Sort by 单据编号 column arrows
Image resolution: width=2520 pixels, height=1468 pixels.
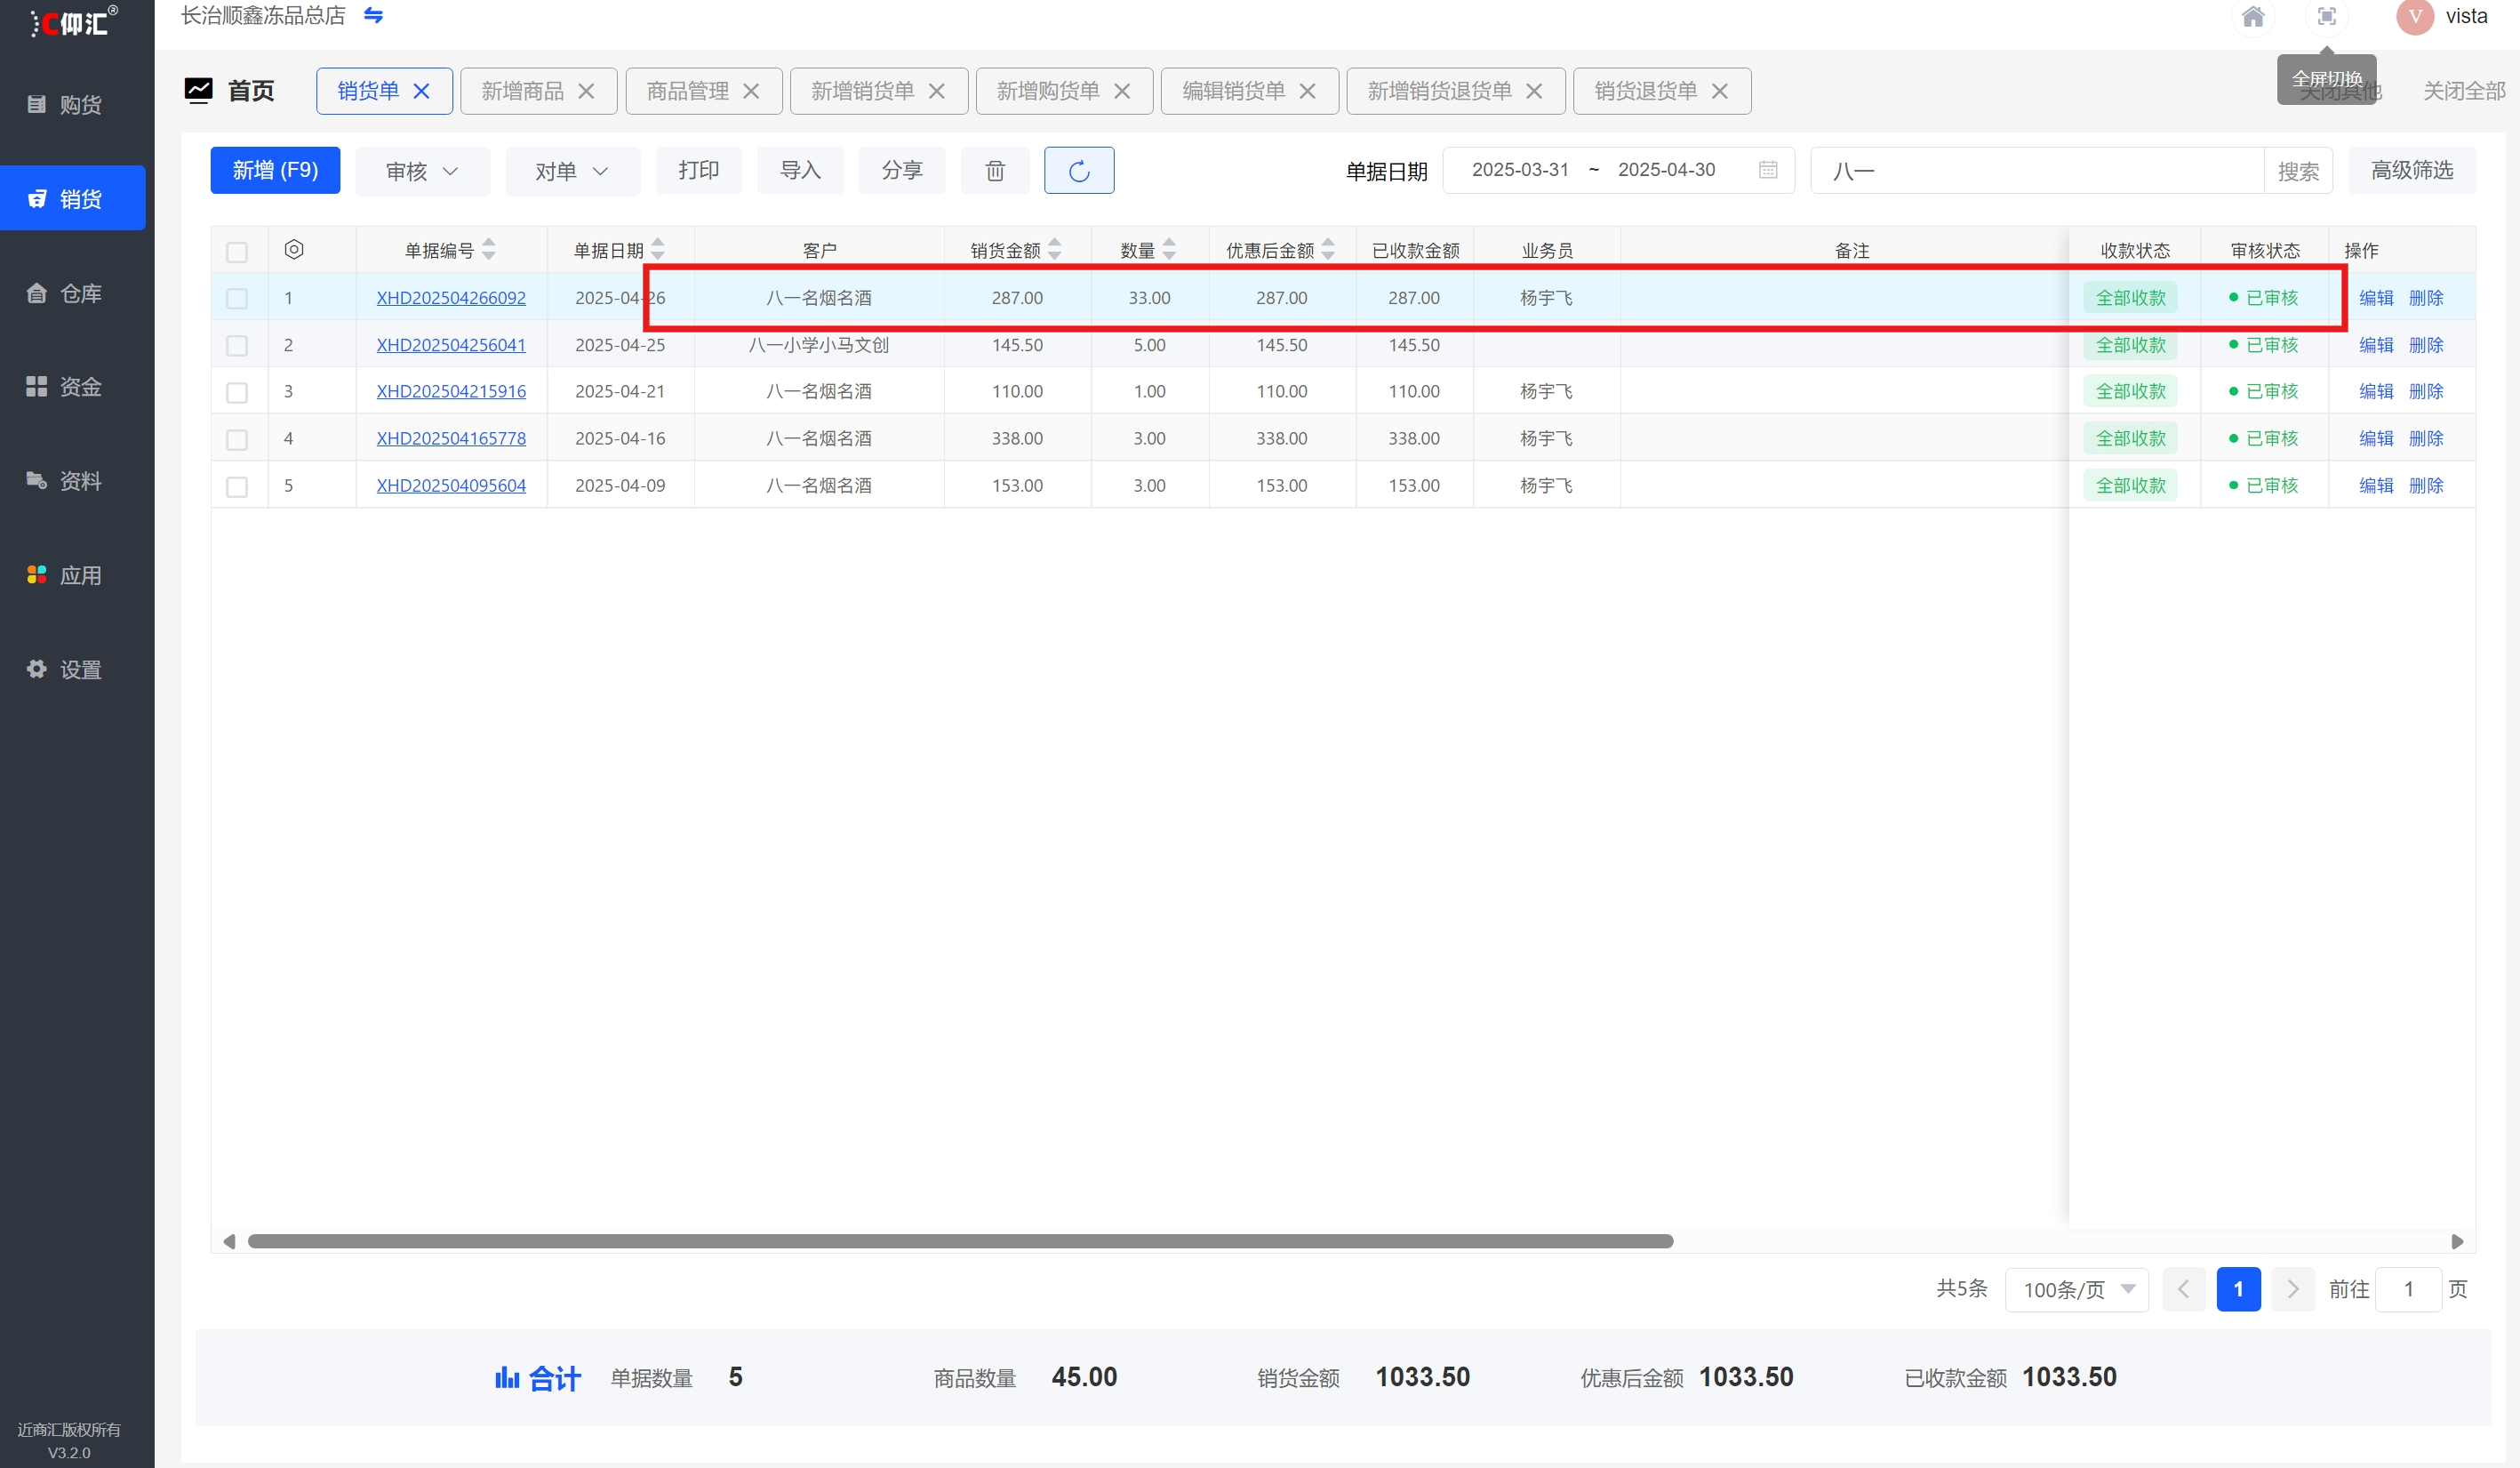489,249
